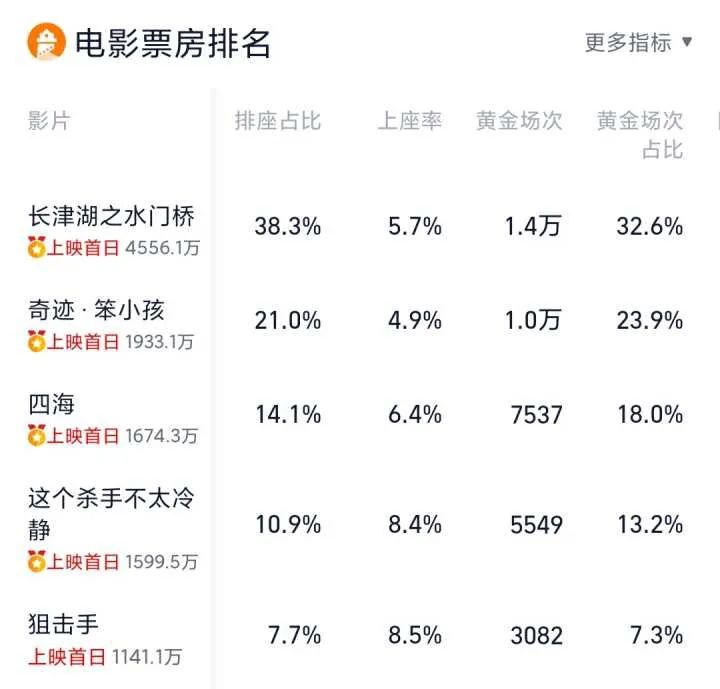Click the medal icon under 这个杀手不太冷静
The height and width of the screenshot is (689, 720).
pyautogui.click(x=37, y=561)
